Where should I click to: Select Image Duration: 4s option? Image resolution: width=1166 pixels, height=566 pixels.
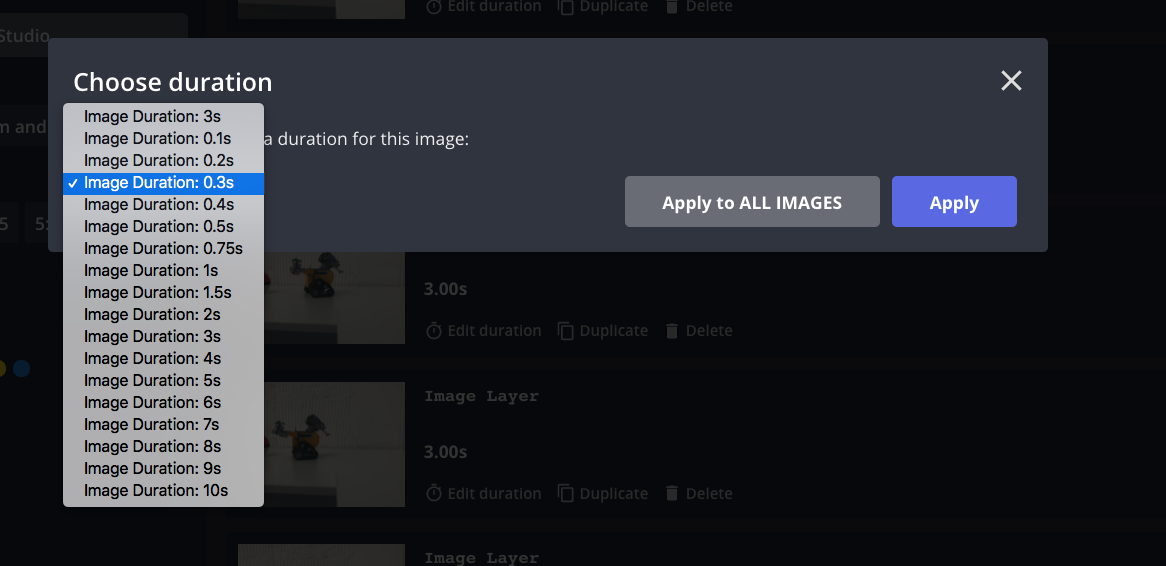[x=164, y=358]
